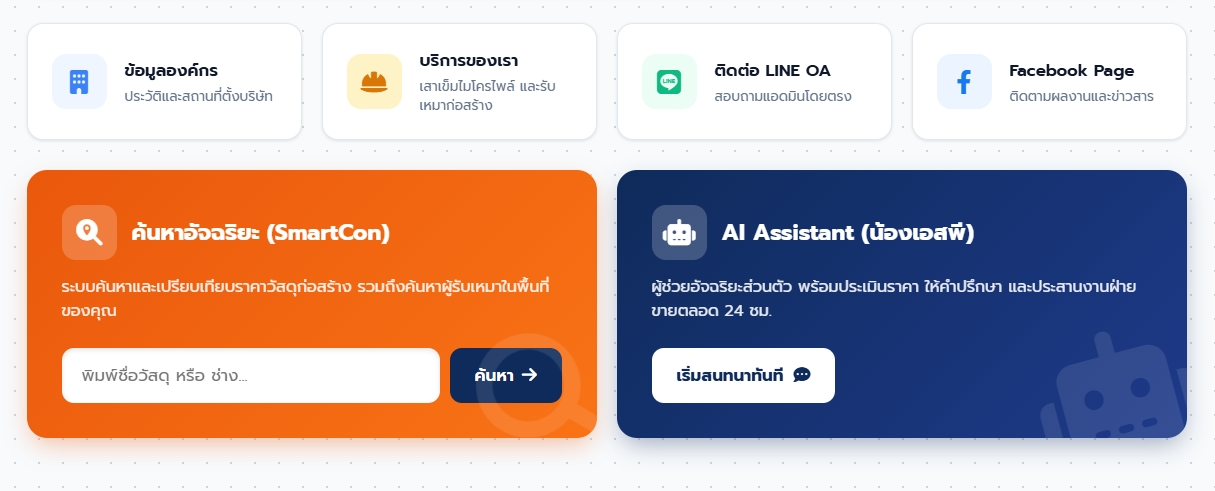Click the AI Assistant robot icon
This screenshot has width=1215, height=491.
point(679,233)
